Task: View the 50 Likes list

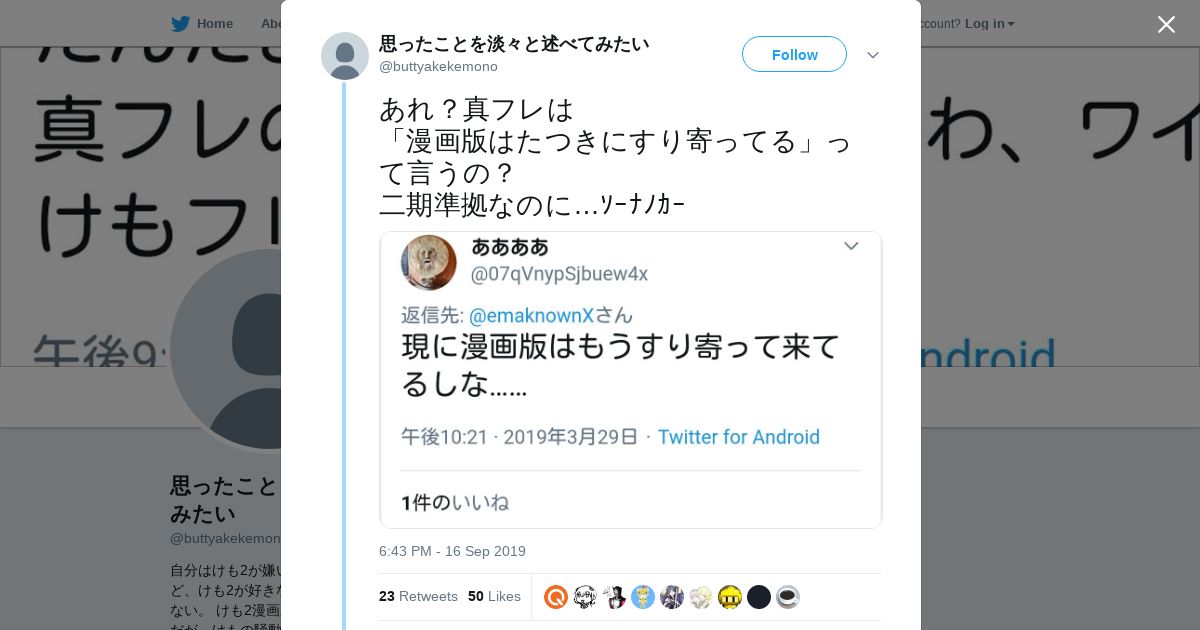Action: 494,597
